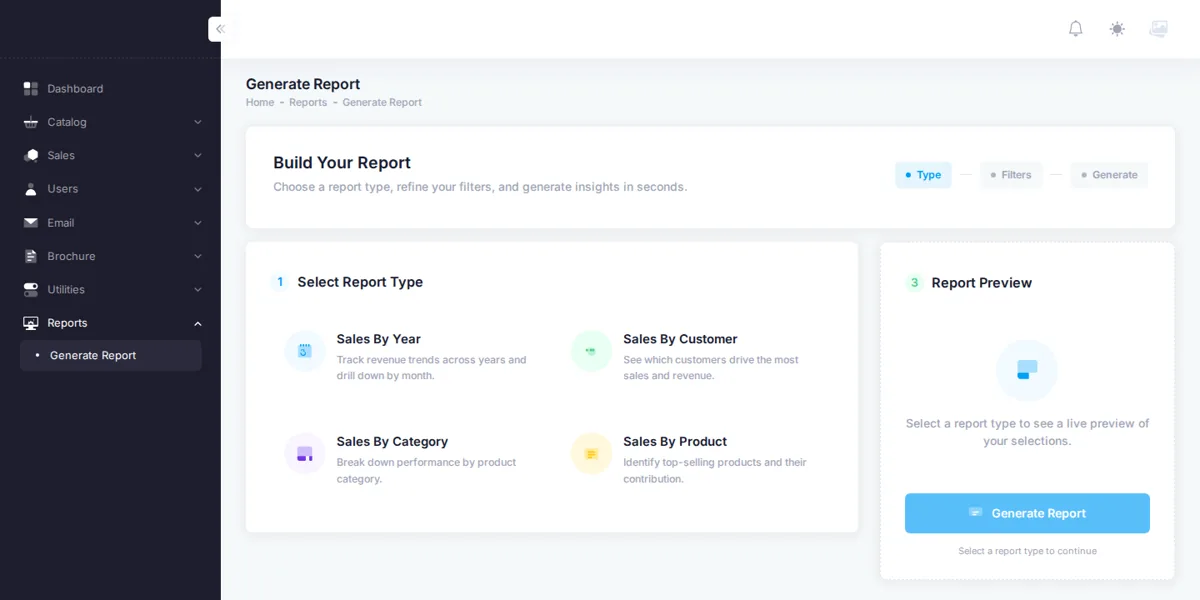Choose the Sales By Category title

[392, 441]
